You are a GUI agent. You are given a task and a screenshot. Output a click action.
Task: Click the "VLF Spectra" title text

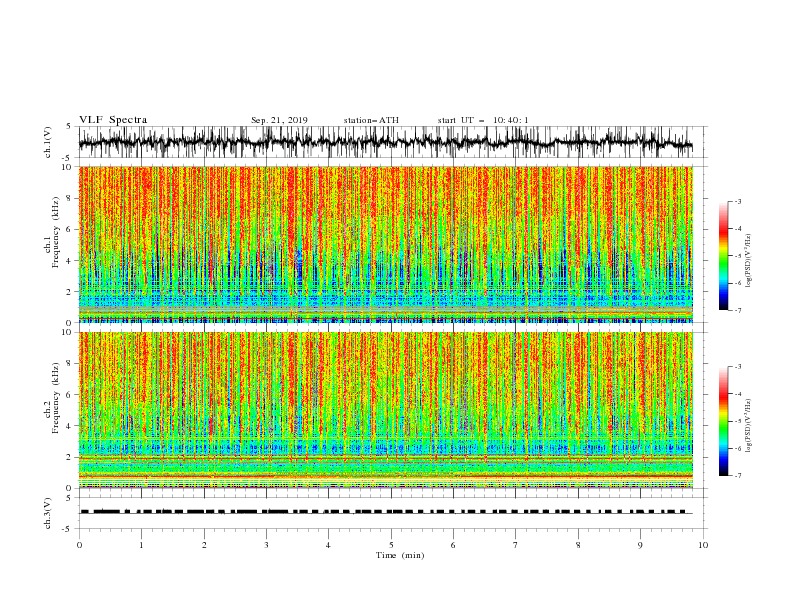[x=113, y=120]
